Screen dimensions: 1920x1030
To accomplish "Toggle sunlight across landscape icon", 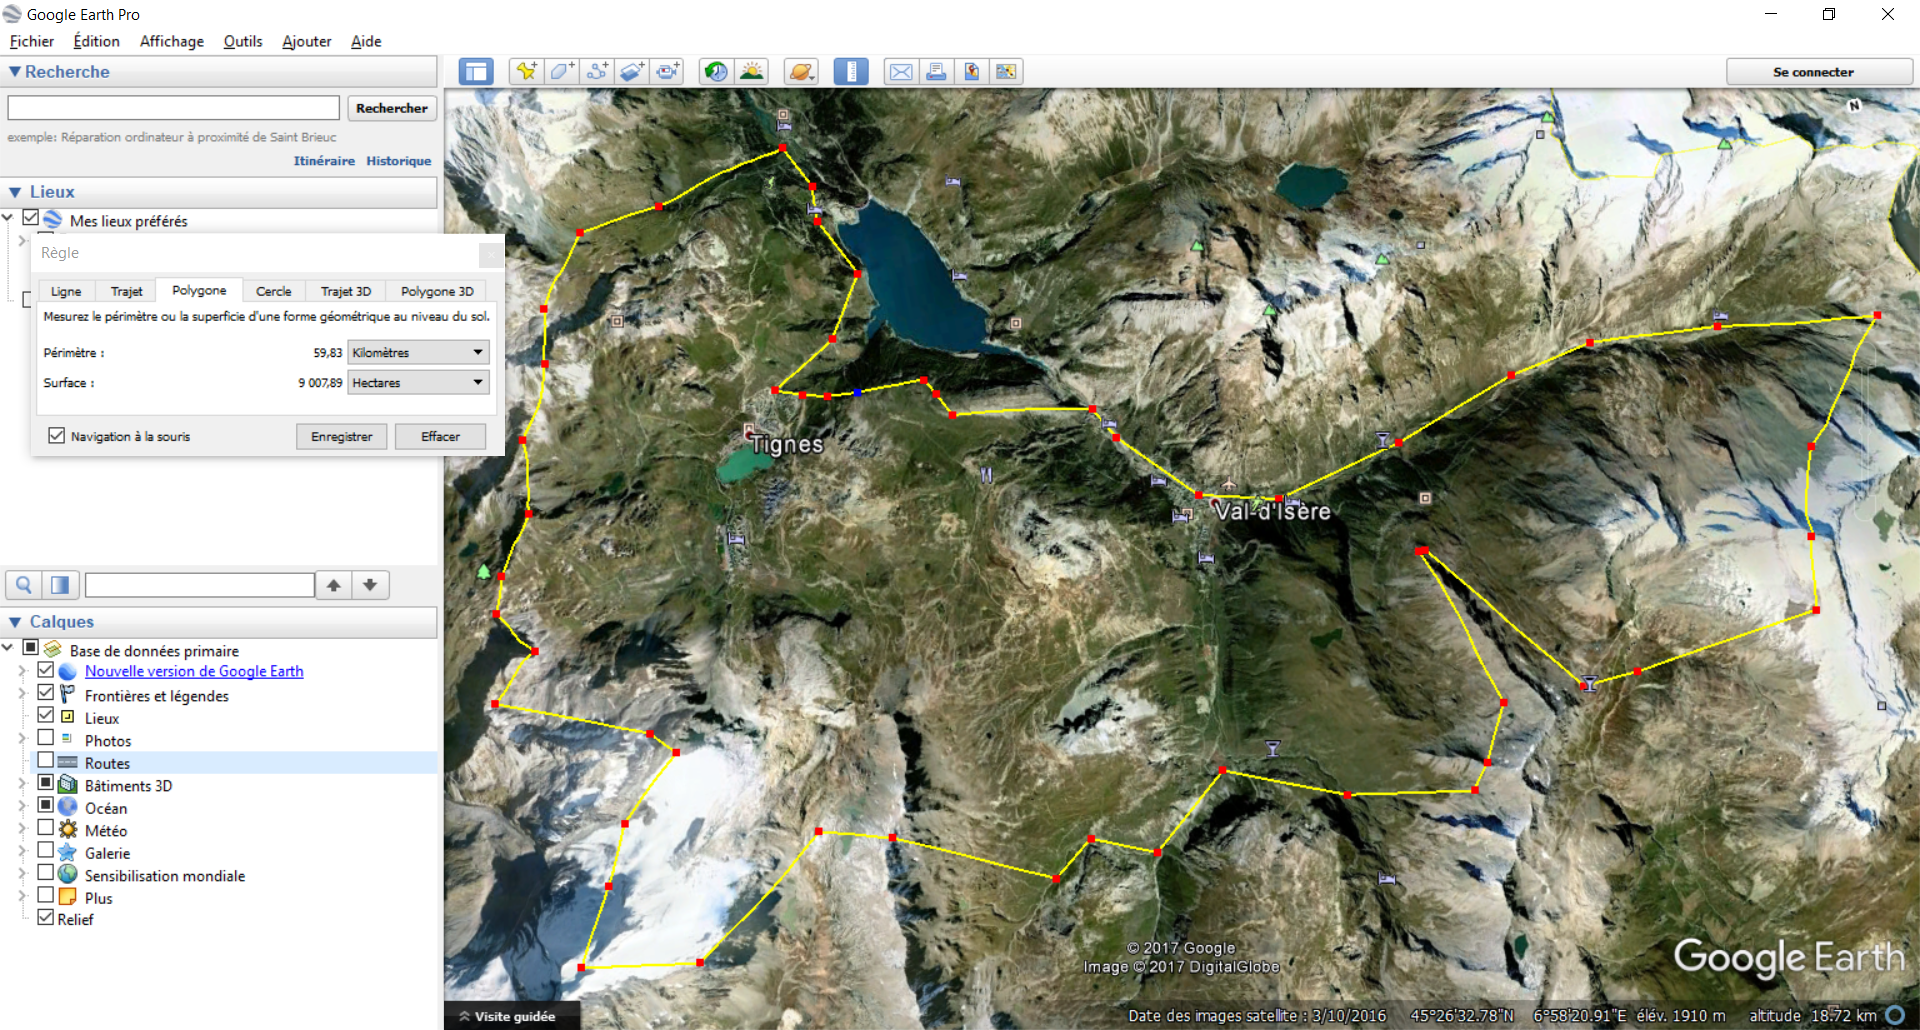I will tap(751, 72).
